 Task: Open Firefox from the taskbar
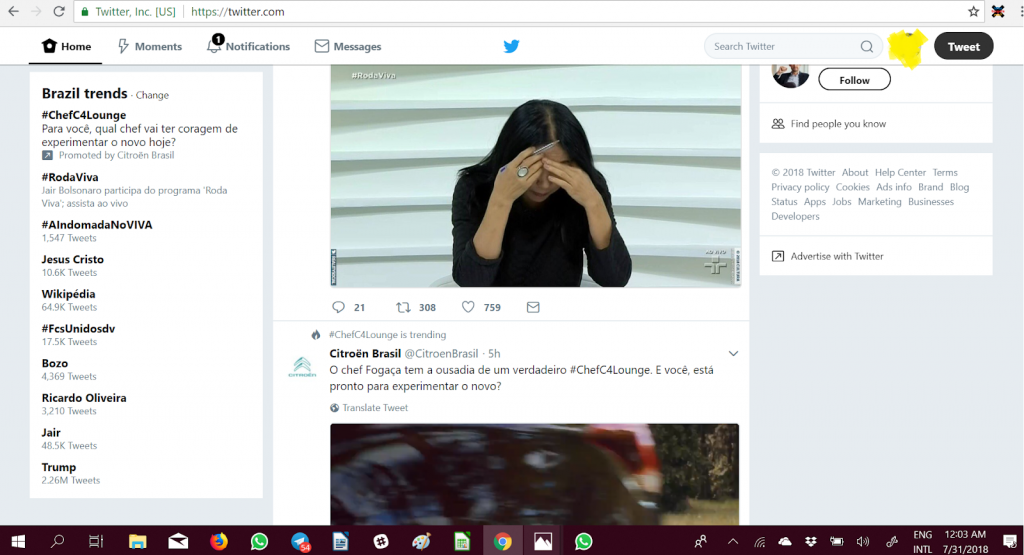(219, 541)
